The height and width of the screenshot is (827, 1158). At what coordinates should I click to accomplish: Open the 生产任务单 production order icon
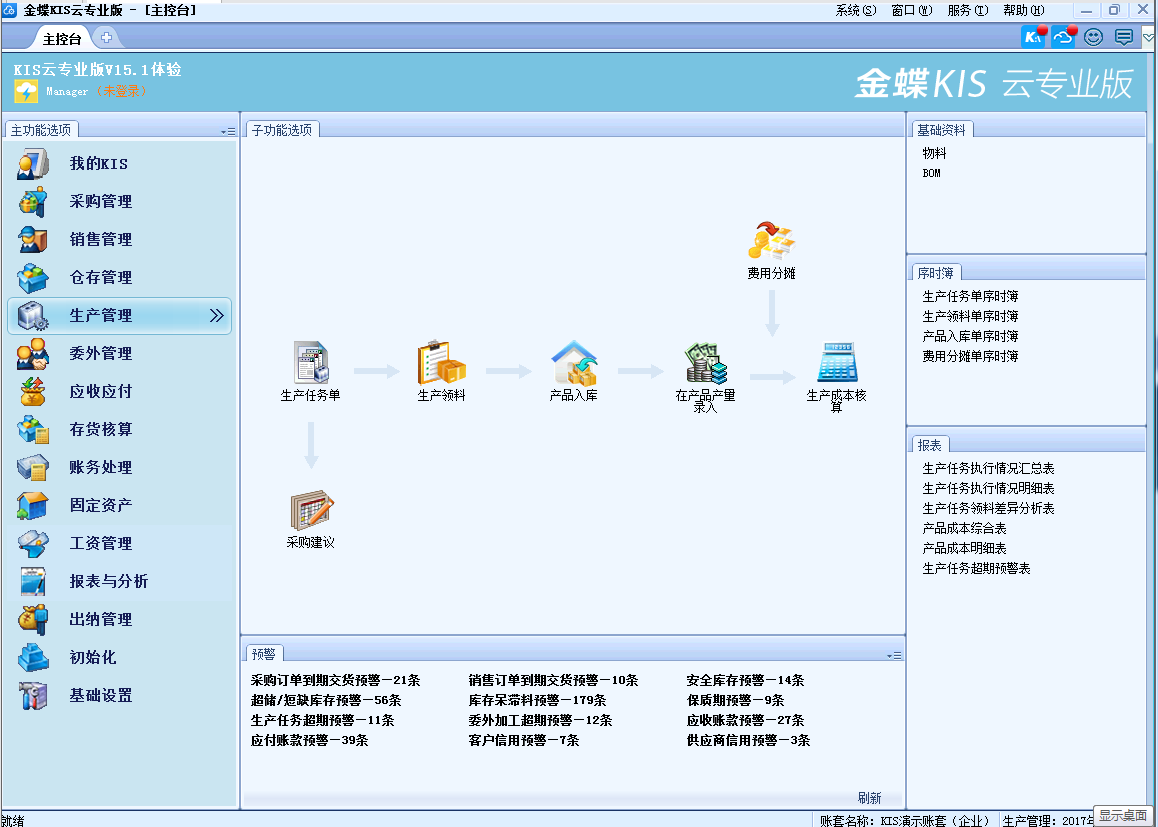(x=310, y=363)
